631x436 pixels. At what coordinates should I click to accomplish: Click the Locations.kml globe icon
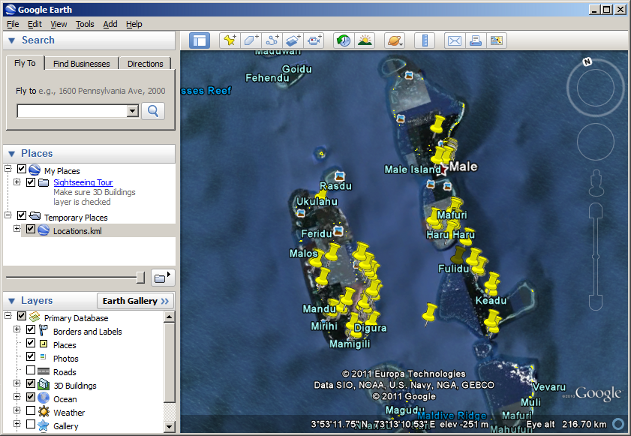43,230
